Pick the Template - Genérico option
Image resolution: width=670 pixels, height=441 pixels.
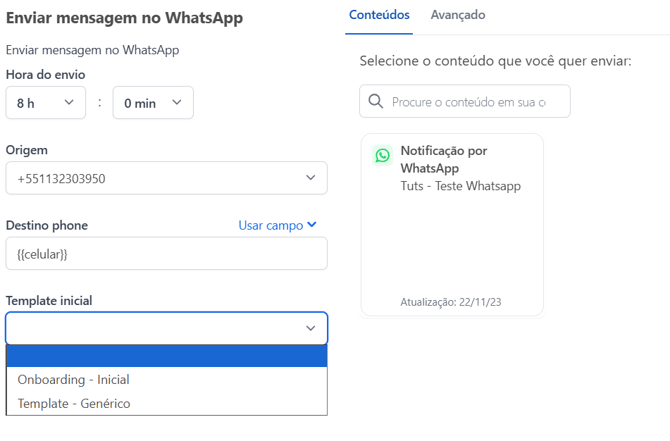pos(74,404)
